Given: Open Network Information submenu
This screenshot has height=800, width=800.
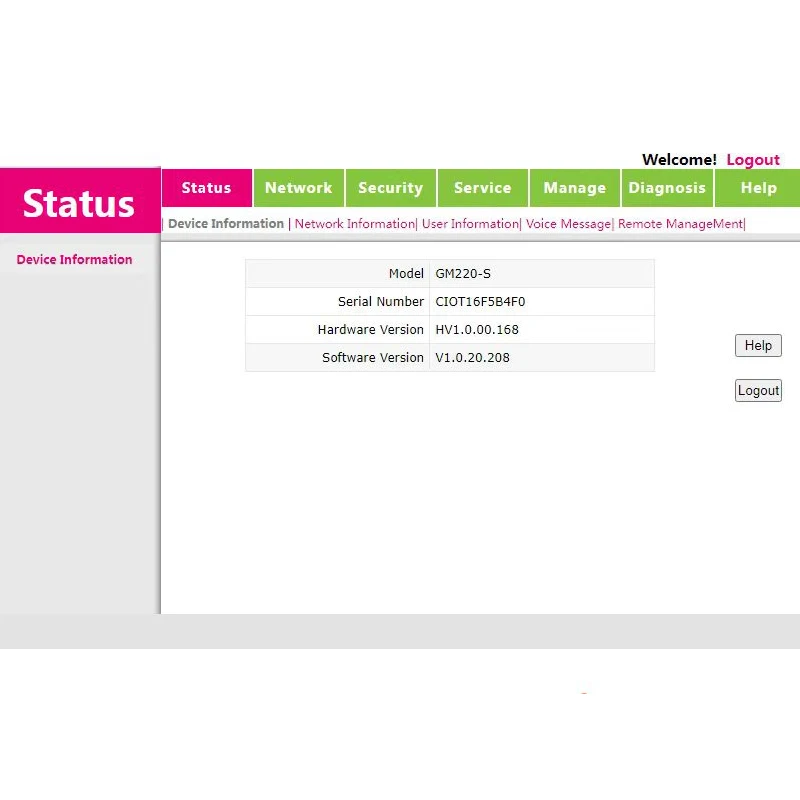Looking at the screenshot, I should coord(355,223).
